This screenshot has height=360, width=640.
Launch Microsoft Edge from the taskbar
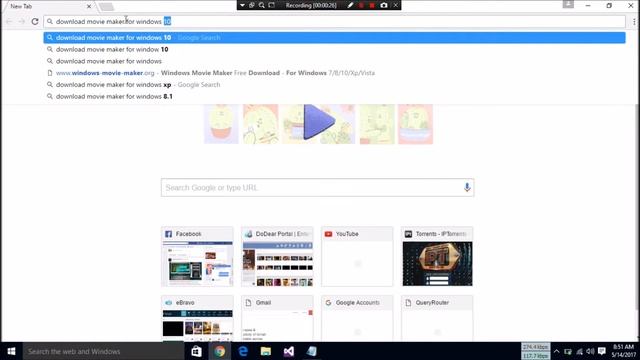click(x=243, y=351)
